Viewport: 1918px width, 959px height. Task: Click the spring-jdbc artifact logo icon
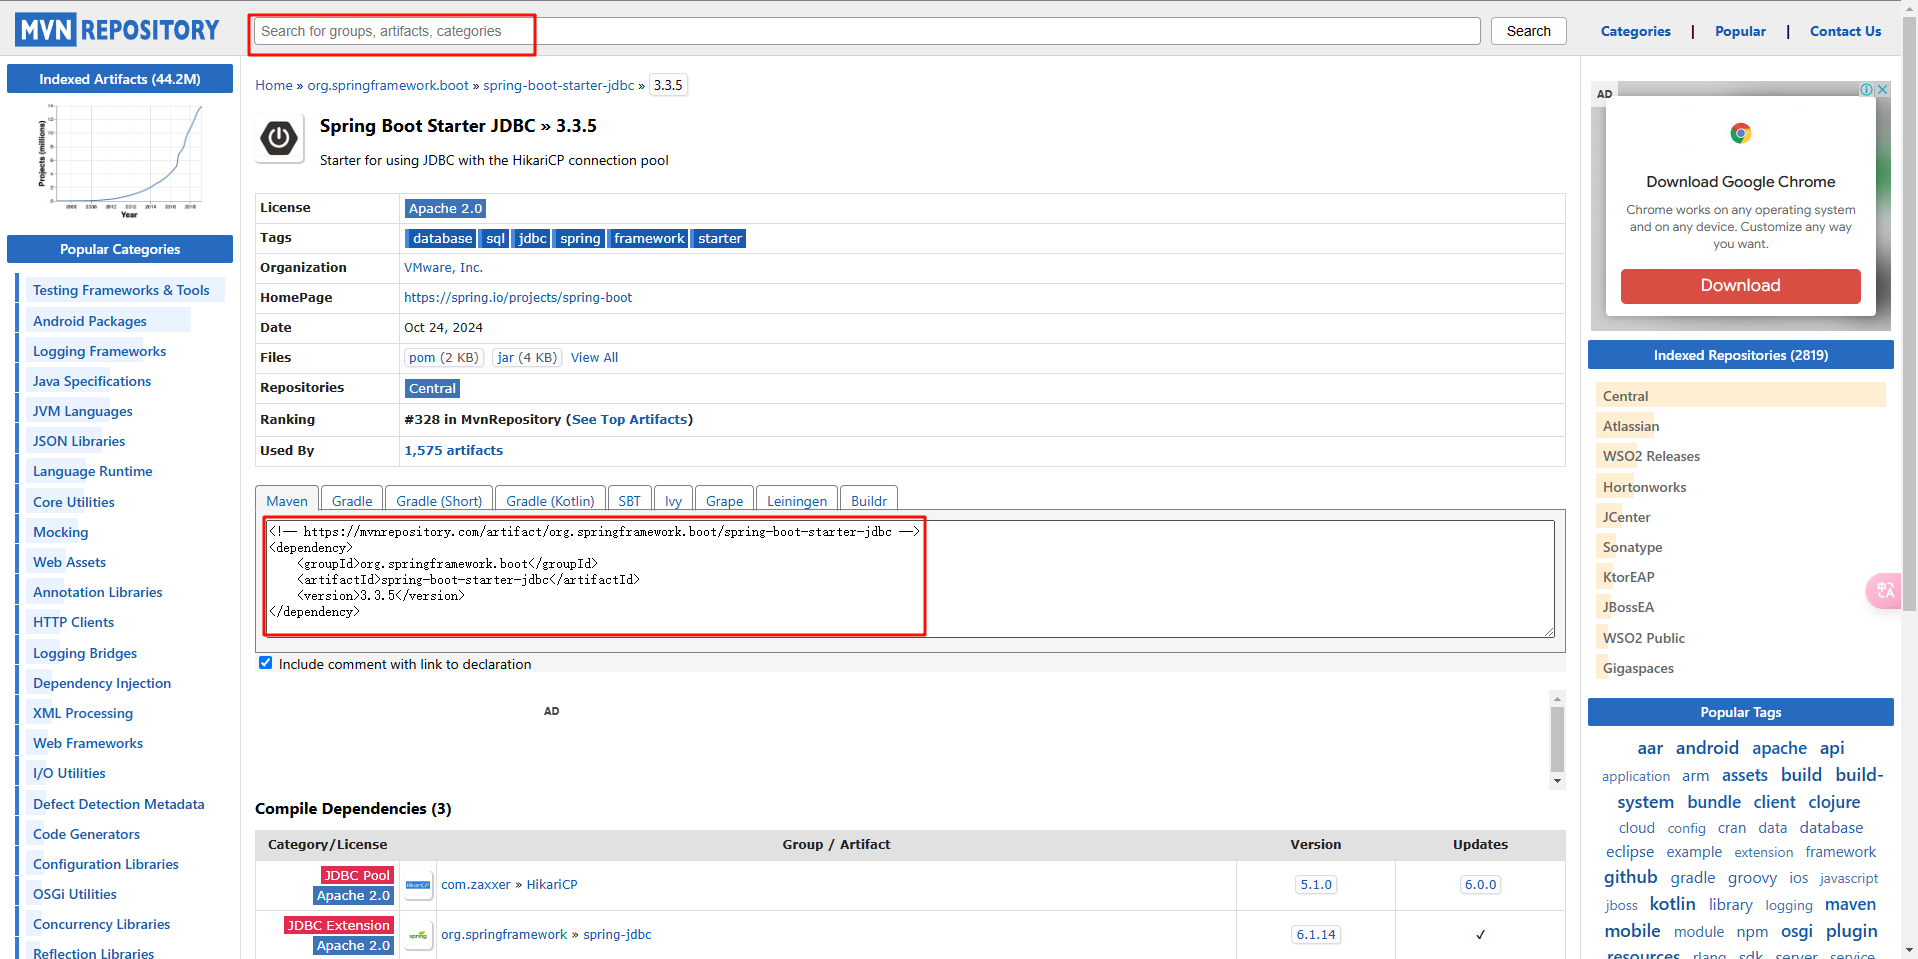tap(418, 935)
